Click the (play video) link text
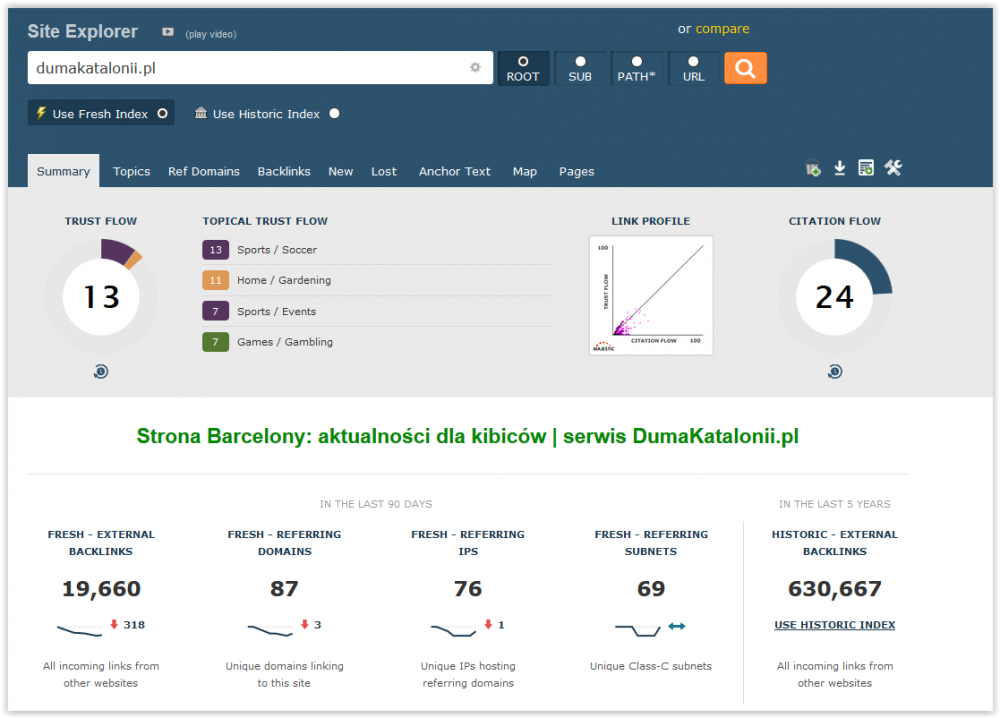 click(x=210, y=34)
